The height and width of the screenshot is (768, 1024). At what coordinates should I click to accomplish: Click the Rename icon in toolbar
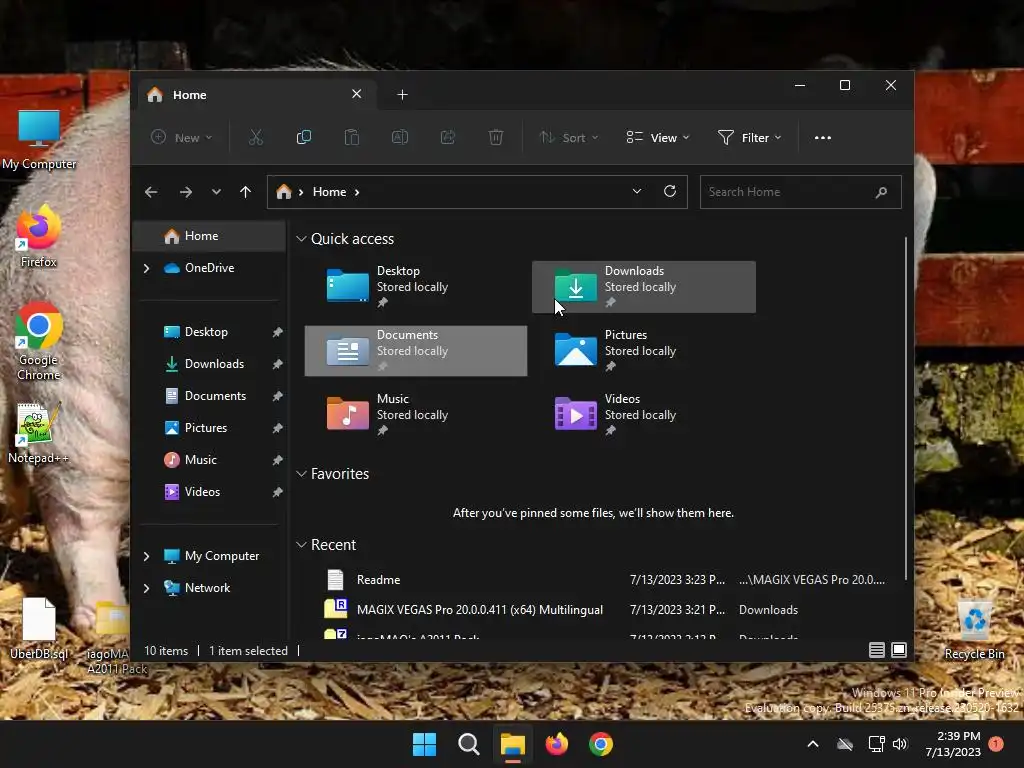(400, 137)
